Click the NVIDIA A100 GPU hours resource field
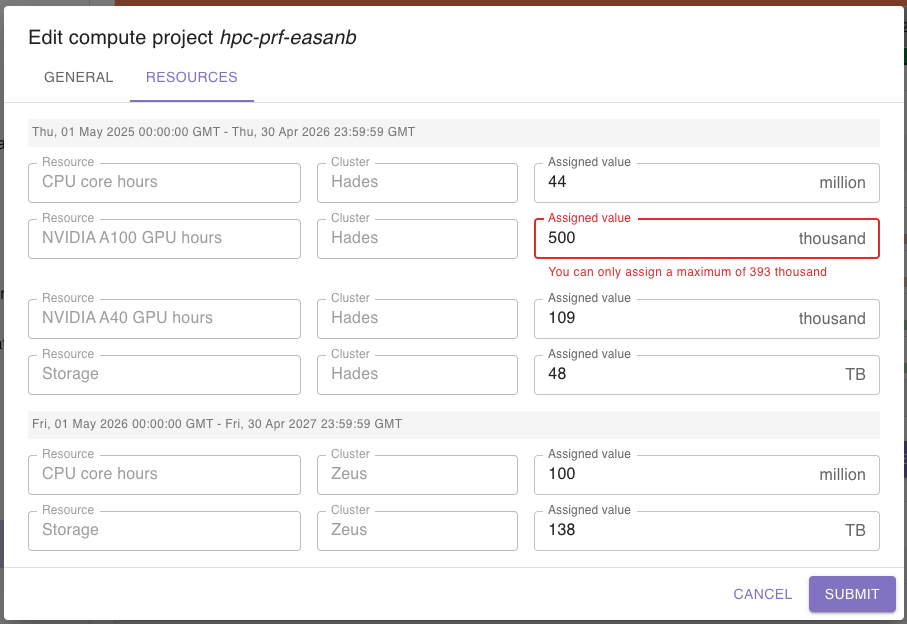 [x=164, y=239]
